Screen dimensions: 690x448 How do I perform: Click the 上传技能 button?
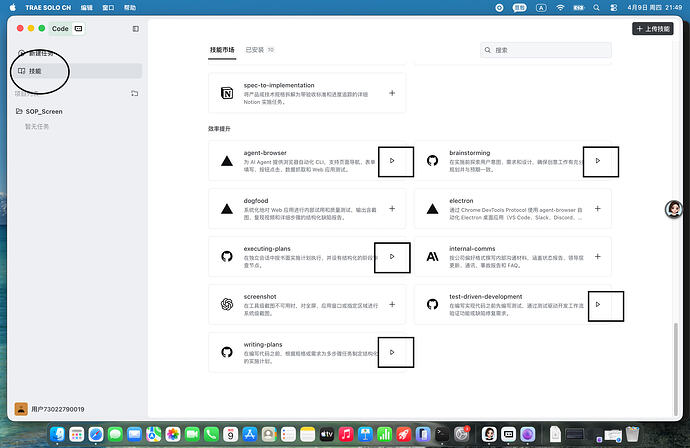coord(653,29)
